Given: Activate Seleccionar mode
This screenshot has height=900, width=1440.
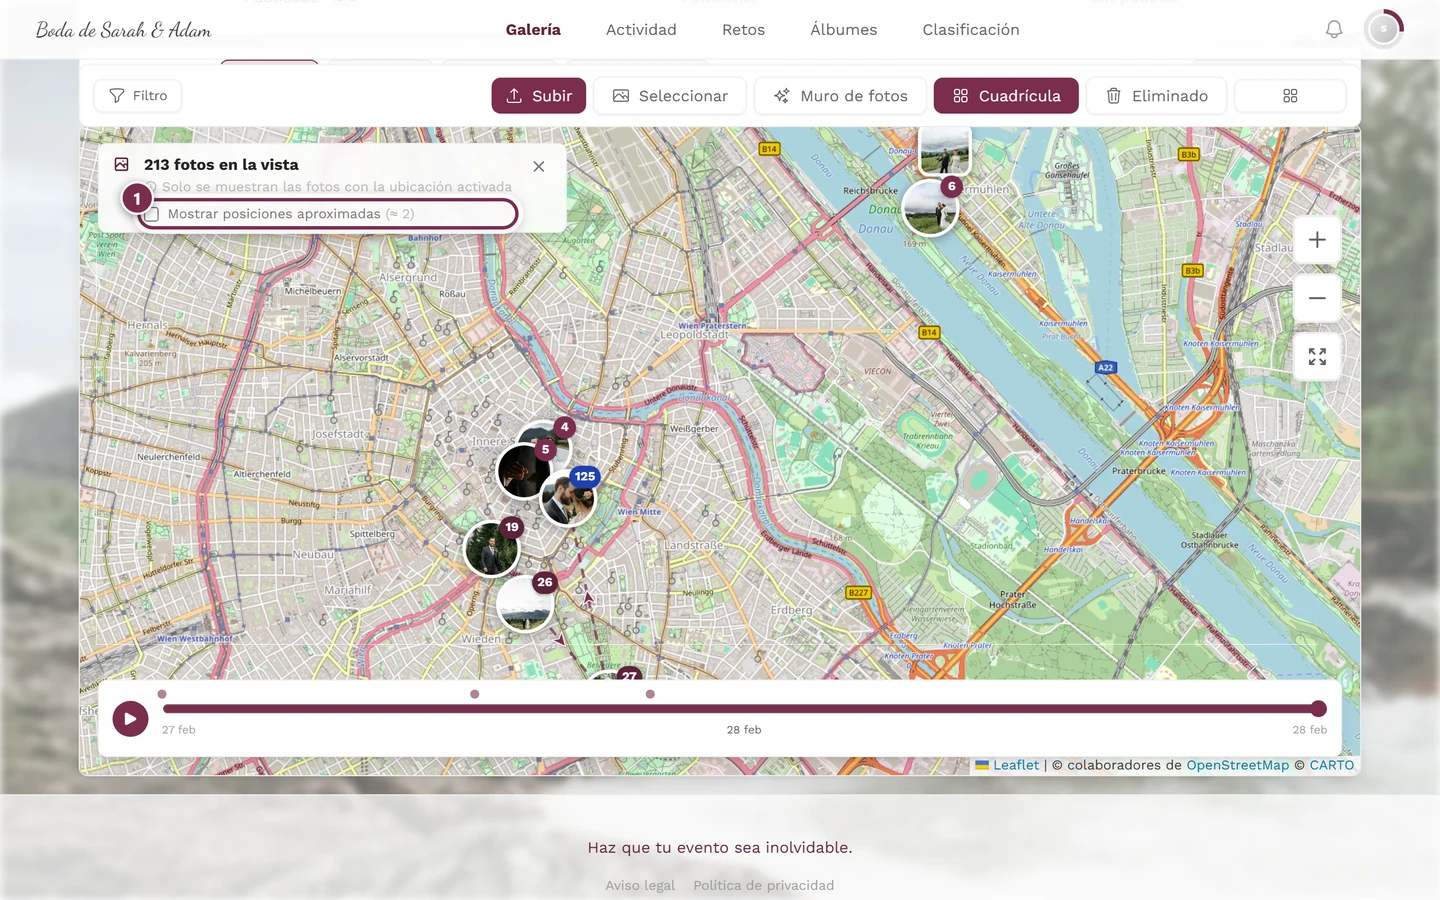Looking at the screenshot, I should click(670, 96).
